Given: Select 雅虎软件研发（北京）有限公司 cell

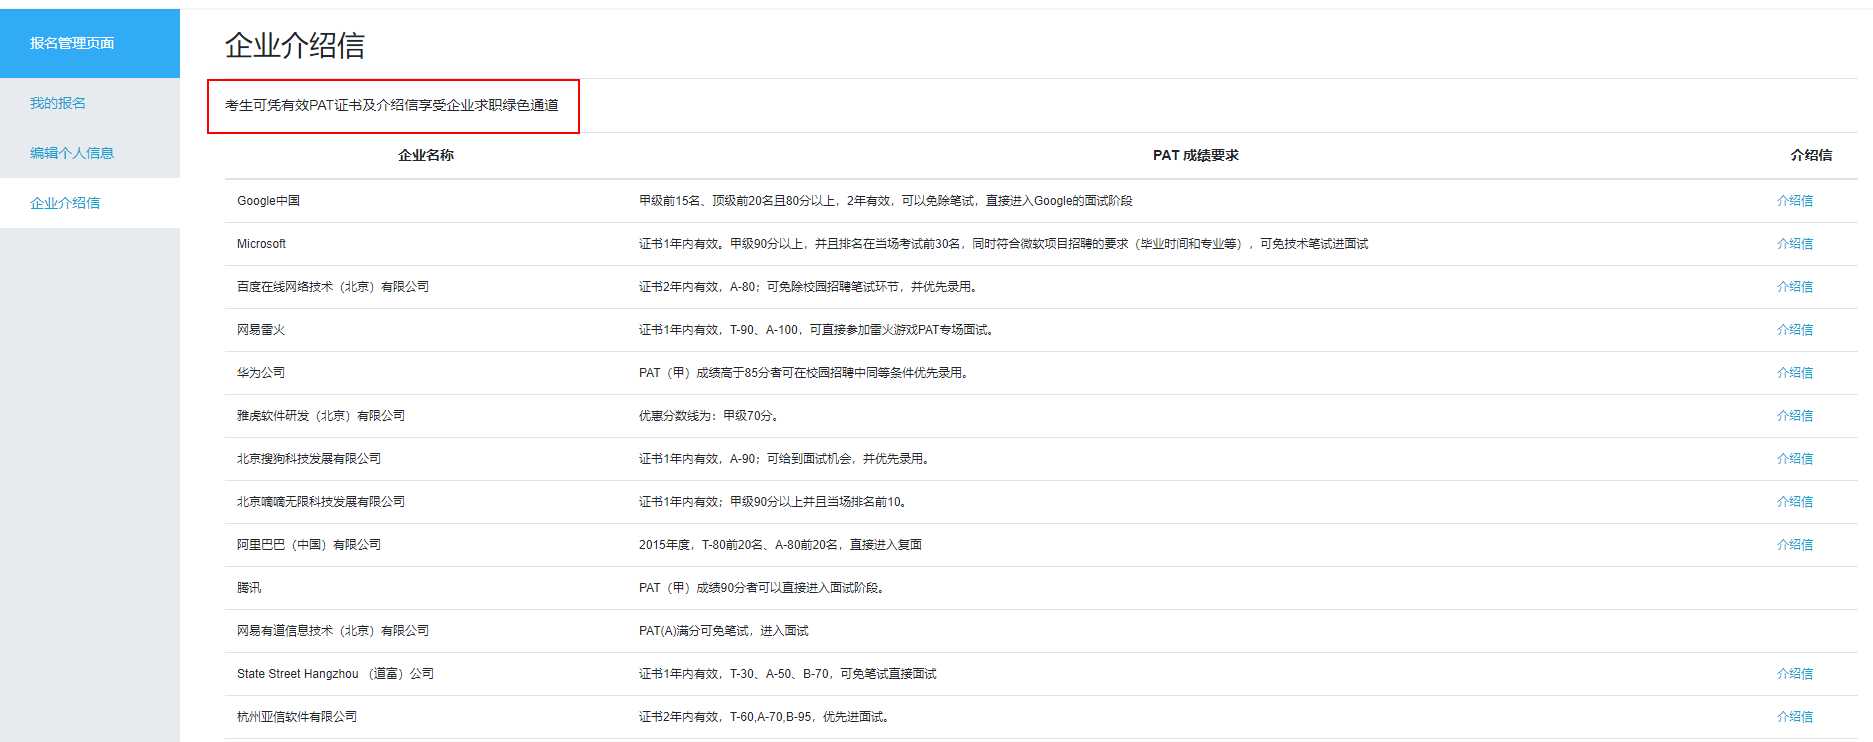Looking at the screenshot, I should (x=321, y=416).
